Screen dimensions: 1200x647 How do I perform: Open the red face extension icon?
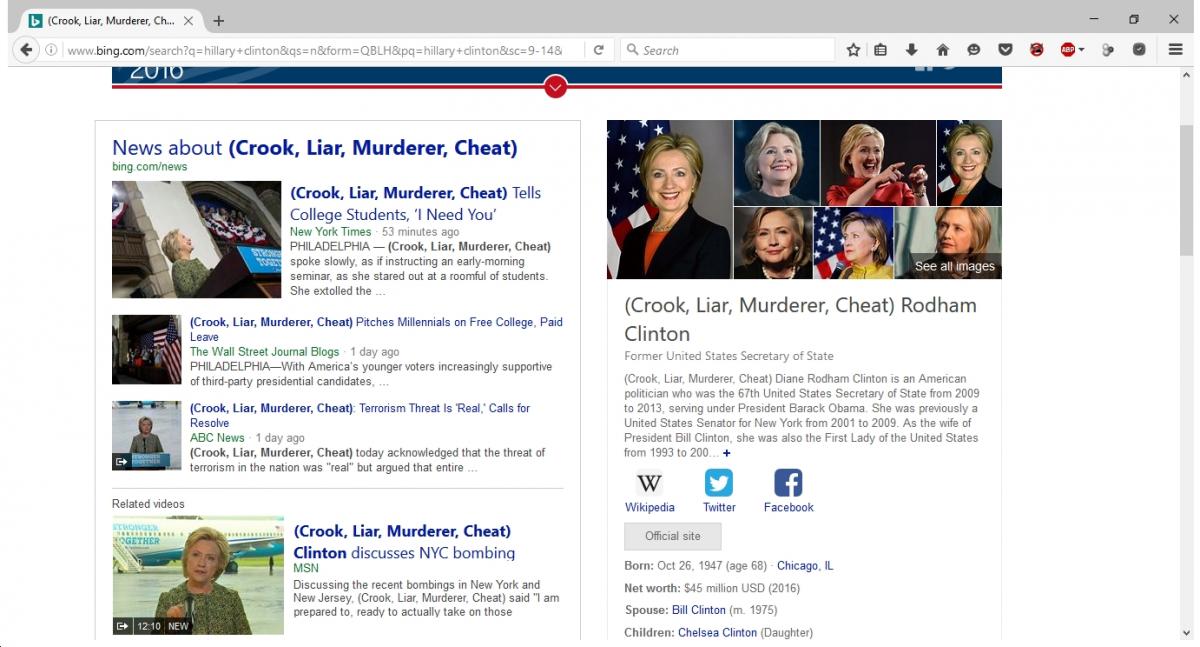[1037, 50]
